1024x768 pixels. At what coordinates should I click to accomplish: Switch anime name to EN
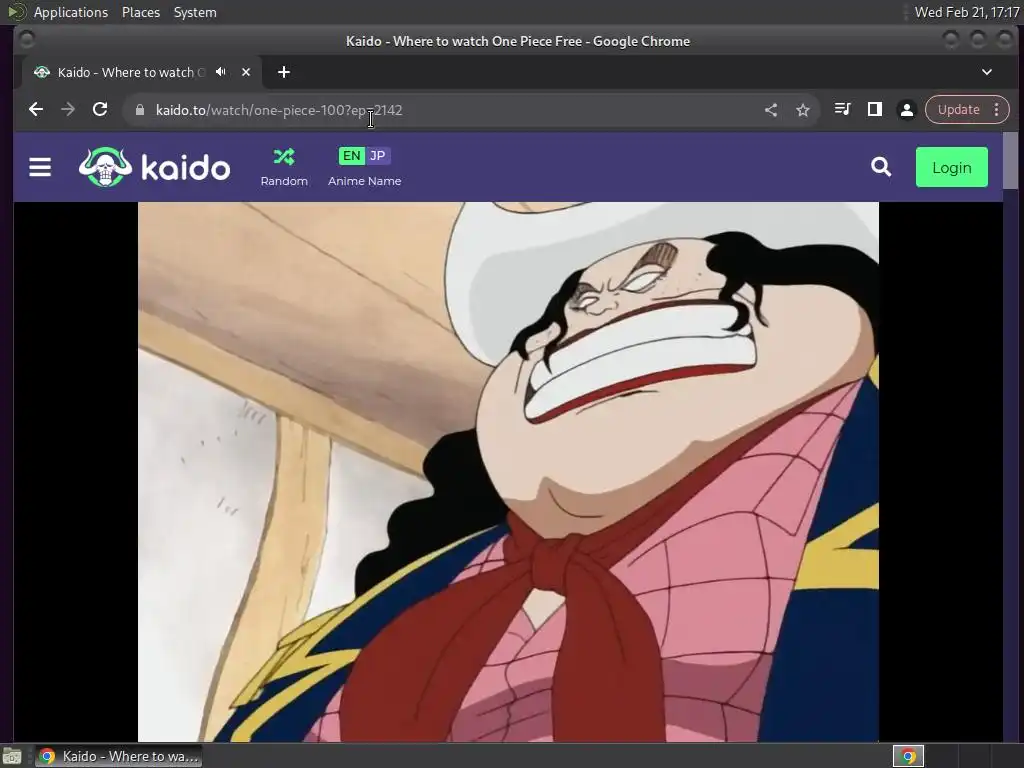coord(351,155)
